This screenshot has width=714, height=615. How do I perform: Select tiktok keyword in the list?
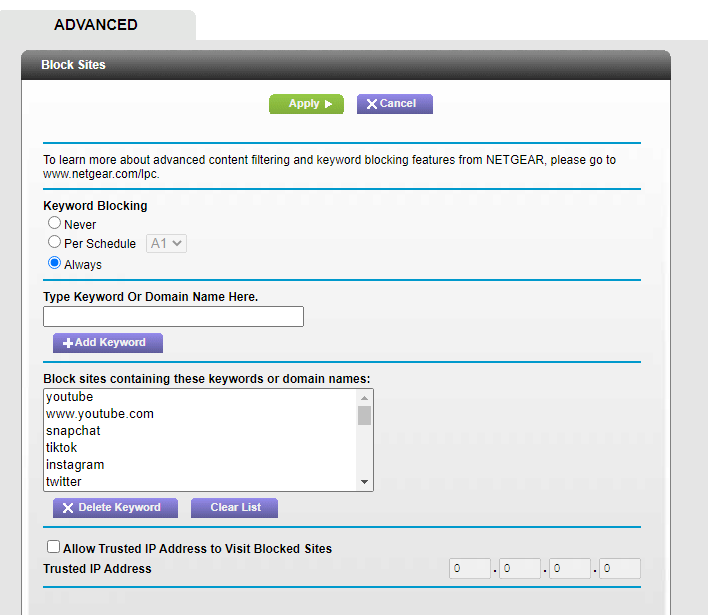[x=62, y=448]
